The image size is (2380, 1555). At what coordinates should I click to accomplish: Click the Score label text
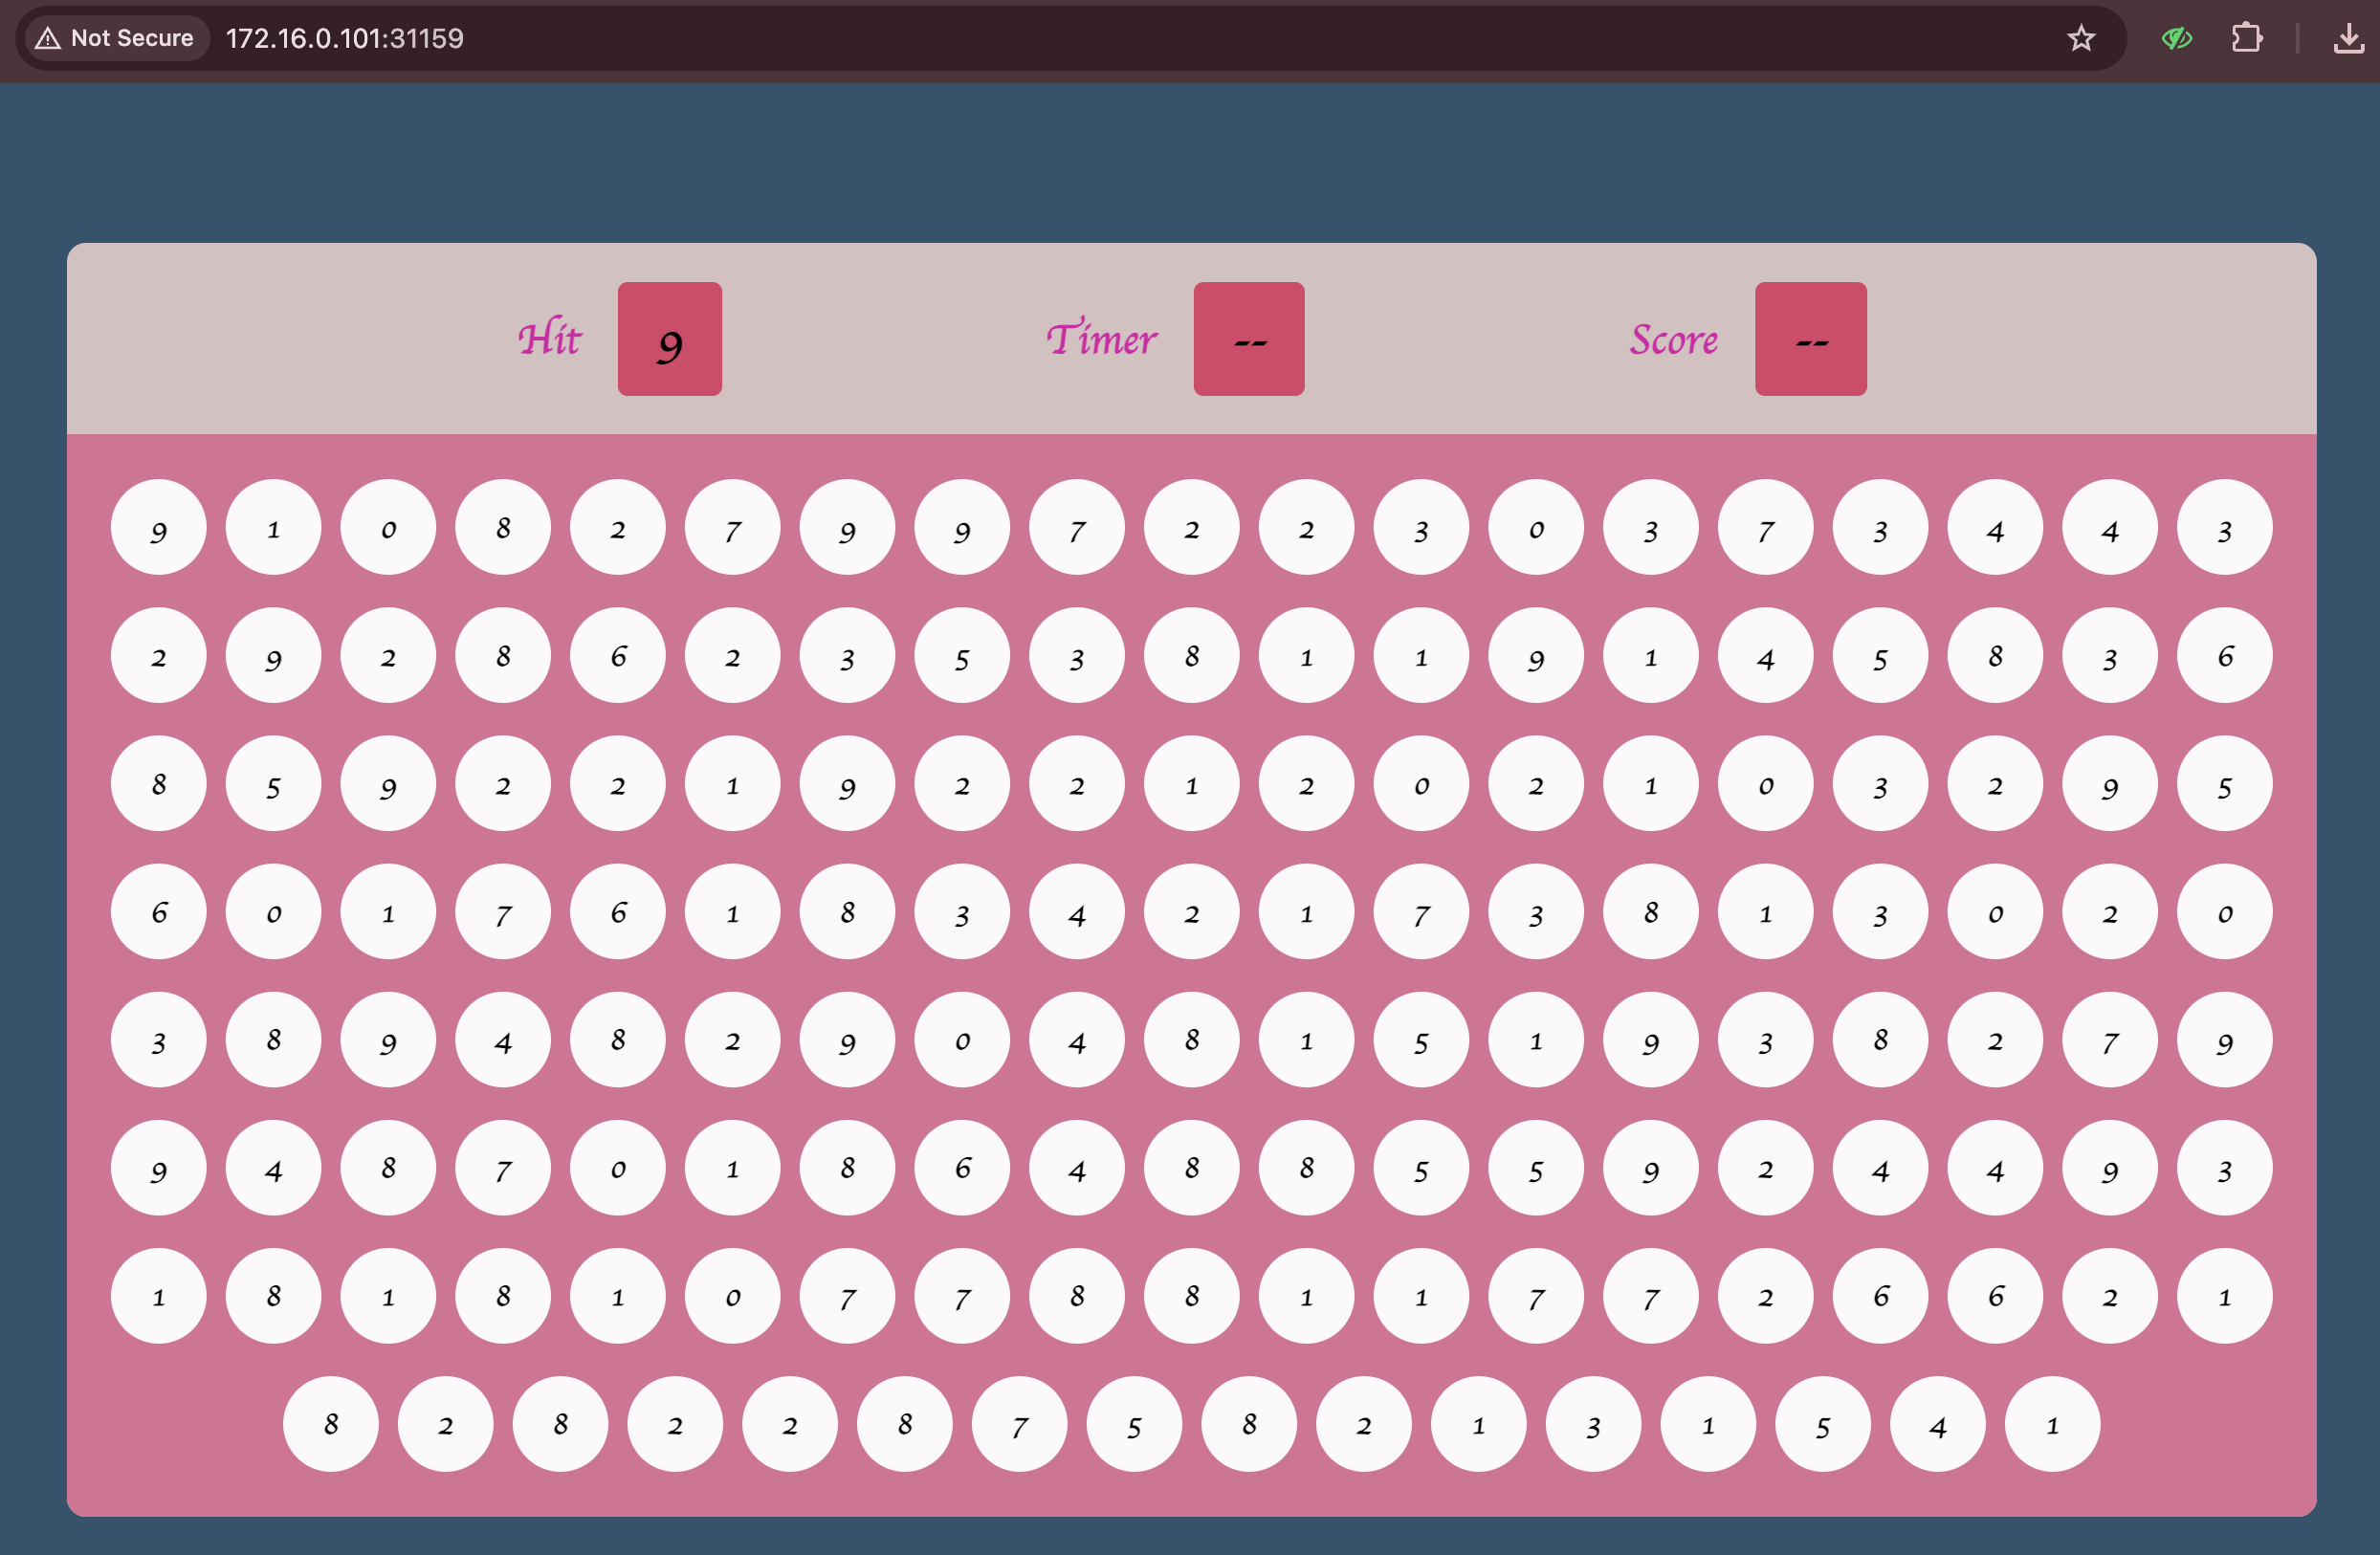point(1674,339)
